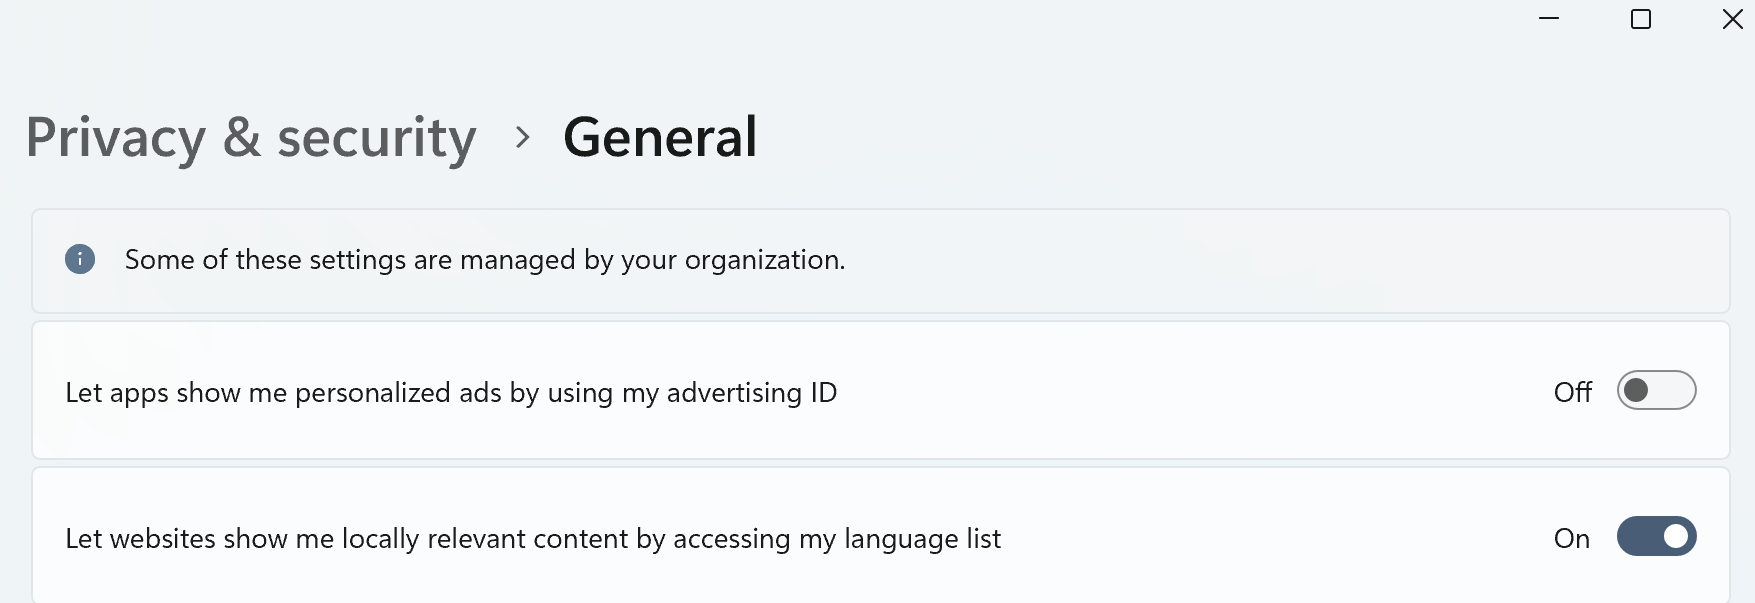Click the managed by your organization message

tap(485, 260)
